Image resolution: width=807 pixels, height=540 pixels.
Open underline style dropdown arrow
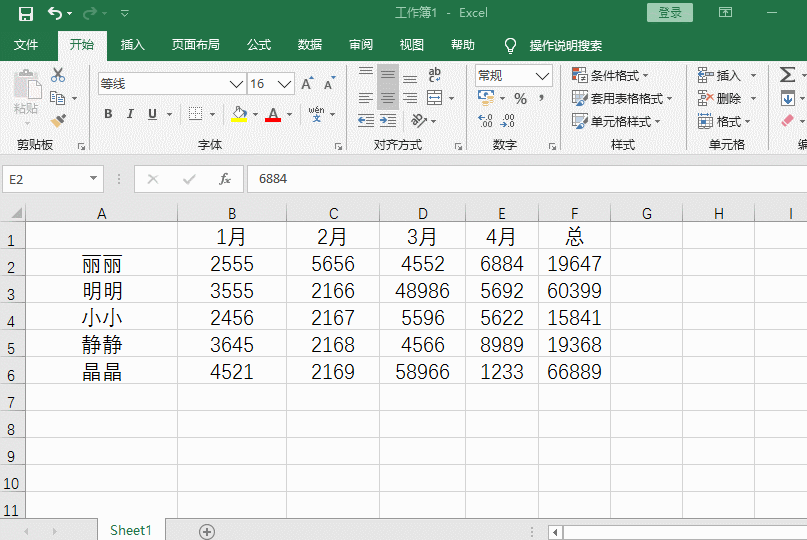pos(169,114)
